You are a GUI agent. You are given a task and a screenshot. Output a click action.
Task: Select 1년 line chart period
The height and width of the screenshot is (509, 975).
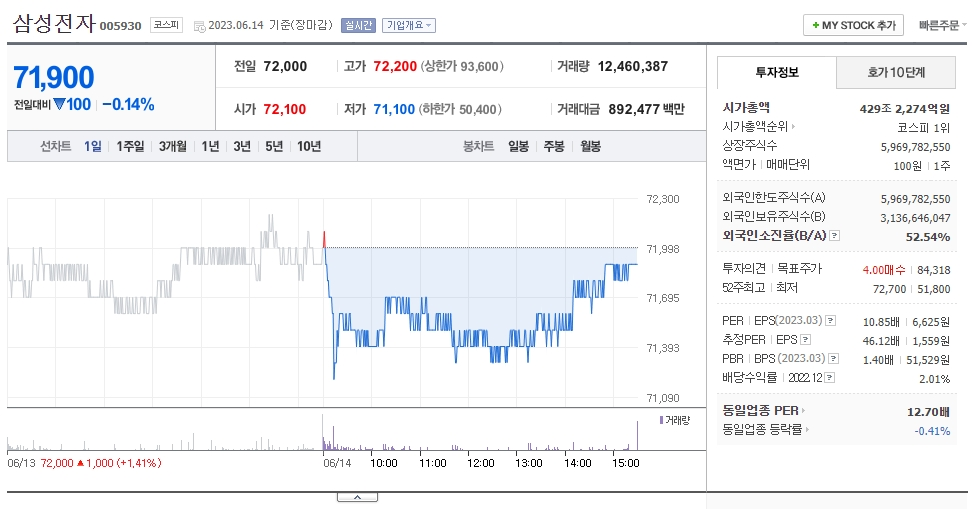click(x=210, y=147)
